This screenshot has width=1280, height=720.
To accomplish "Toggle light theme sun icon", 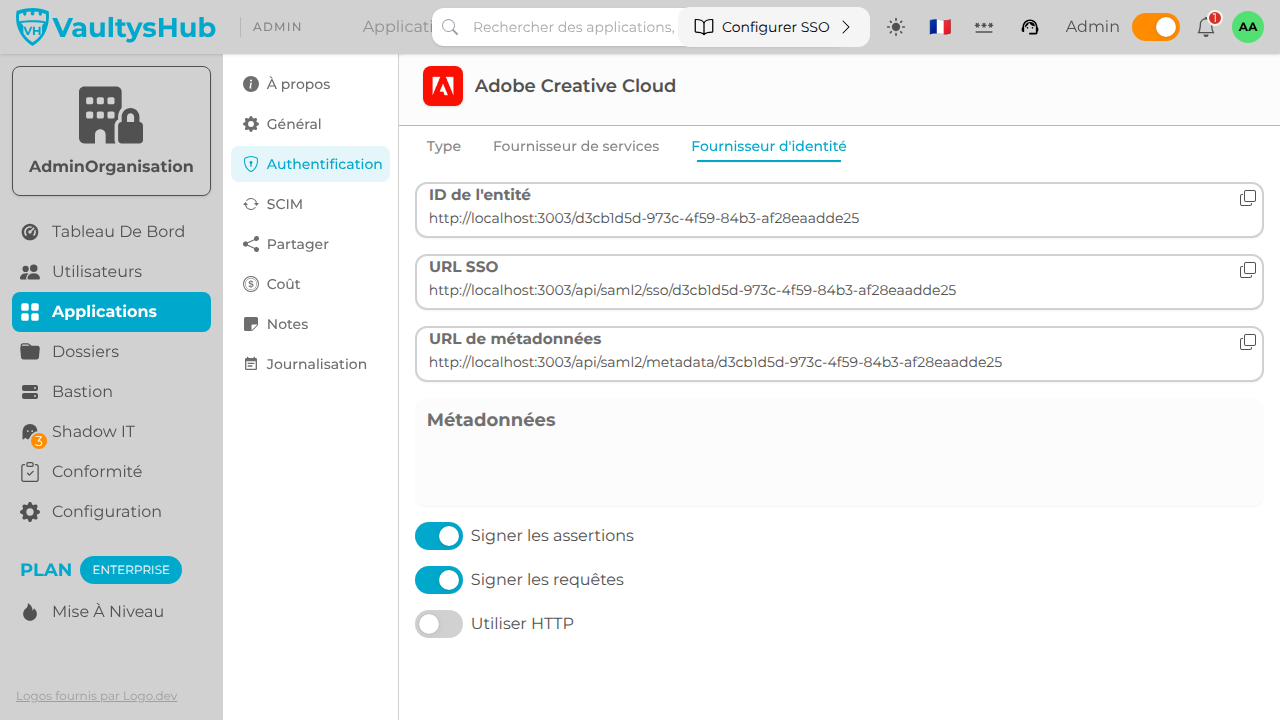I will pyautogui.click(x=896, y=27).
